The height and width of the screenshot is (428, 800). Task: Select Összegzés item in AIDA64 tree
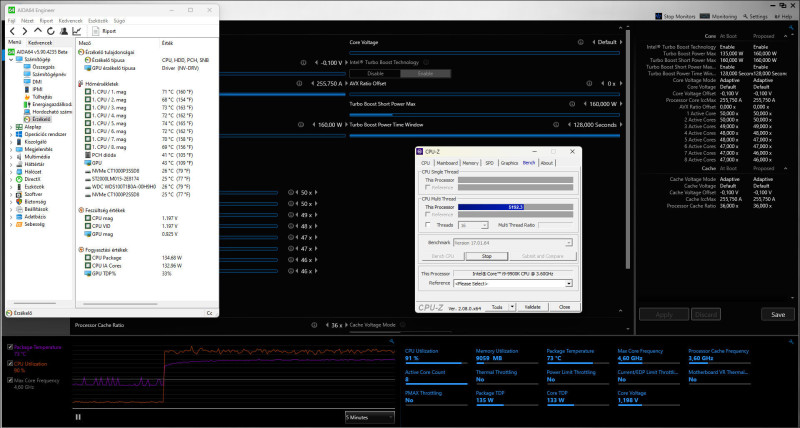[43, 67]
